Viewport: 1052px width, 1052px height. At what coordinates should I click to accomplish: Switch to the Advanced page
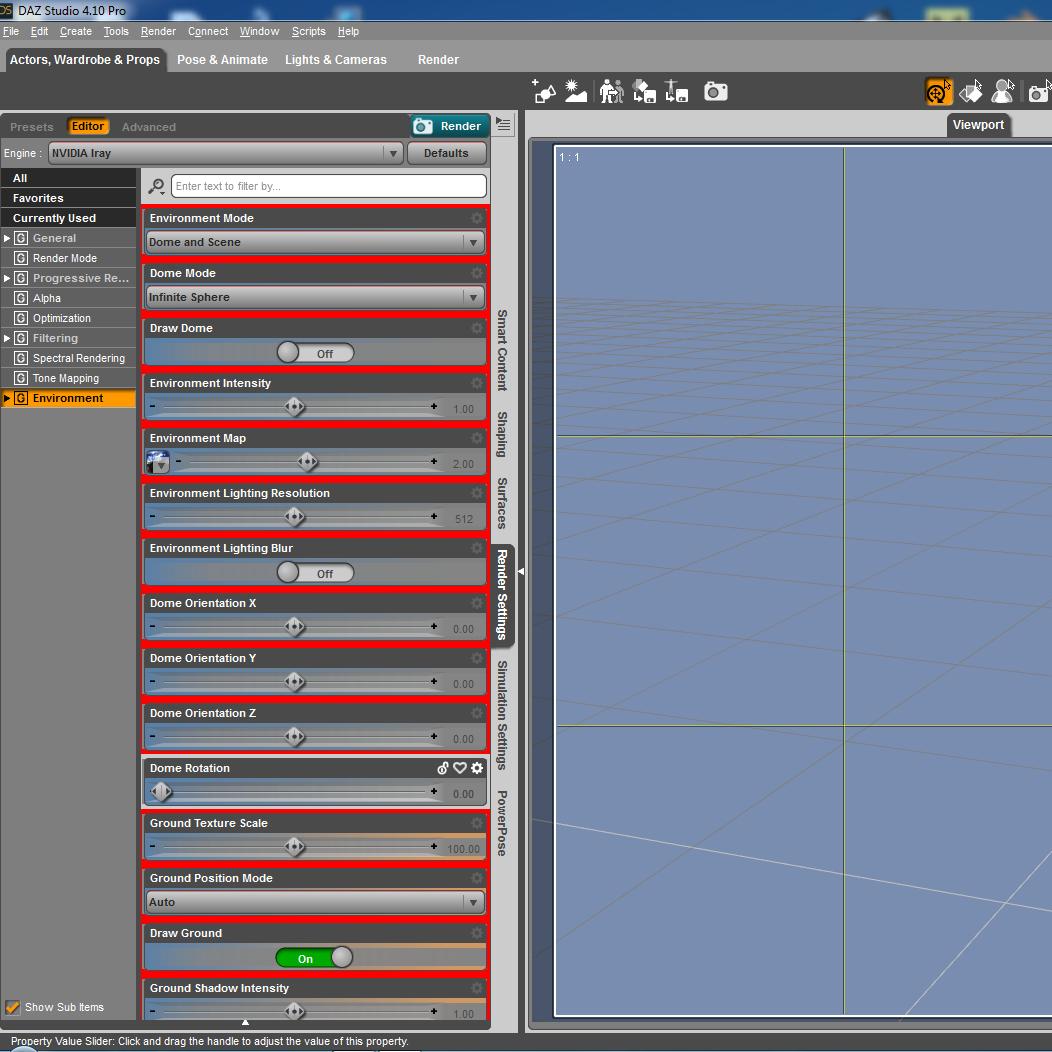click(x=149, y=127)
